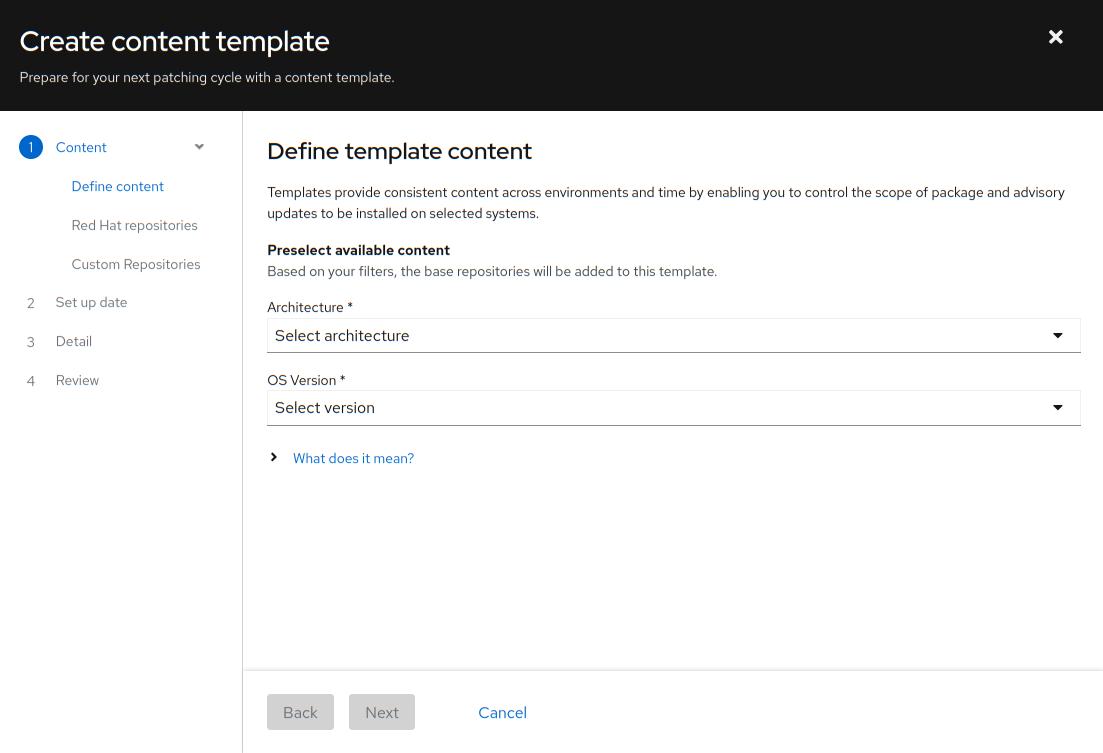Open the Define content sub-step
Screen dimensions: 1103x753
pos(117,186)
